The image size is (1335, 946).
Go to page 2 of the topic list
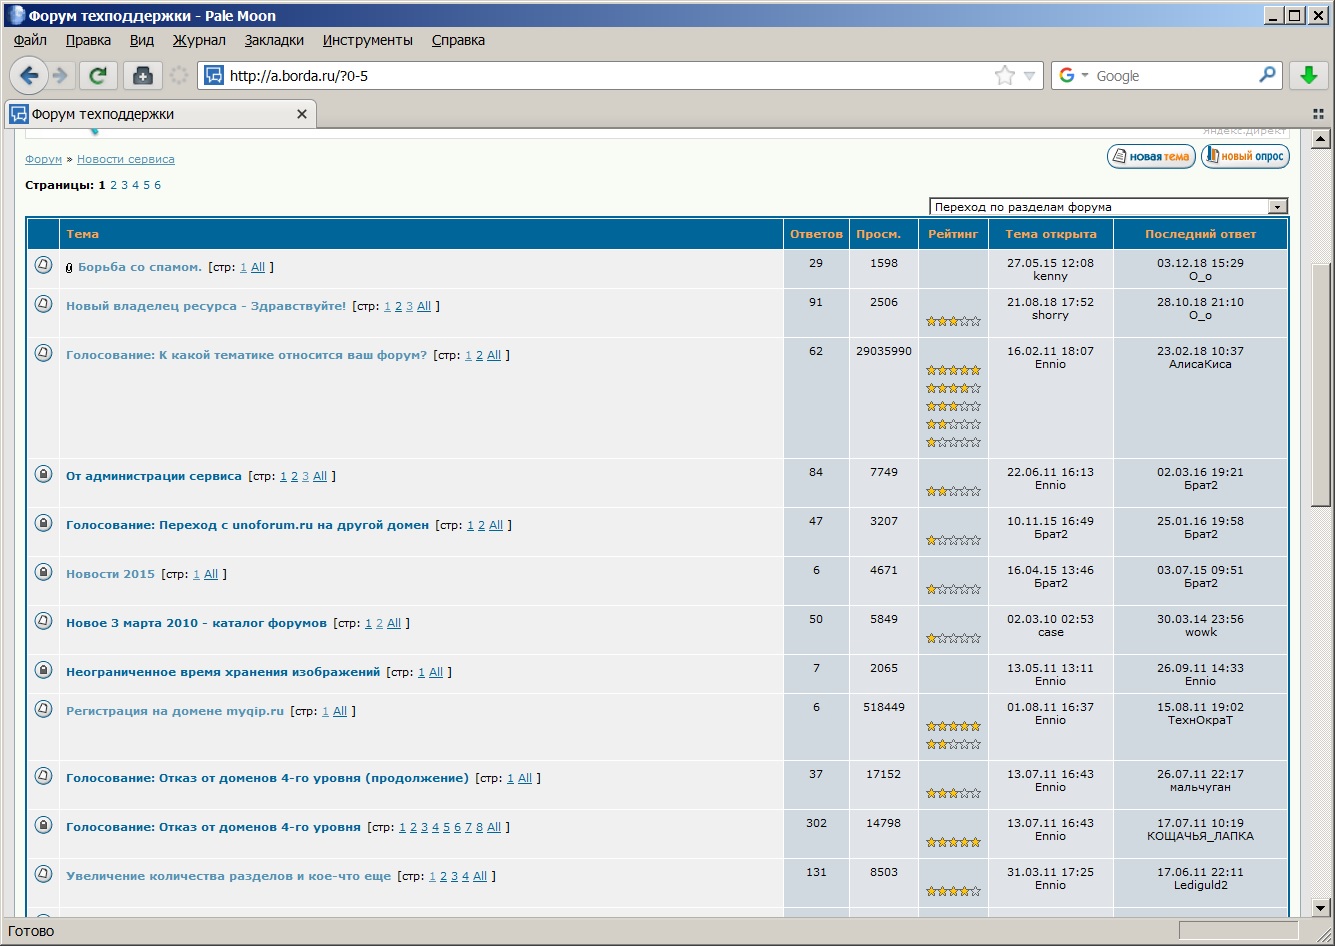(113, 186)
